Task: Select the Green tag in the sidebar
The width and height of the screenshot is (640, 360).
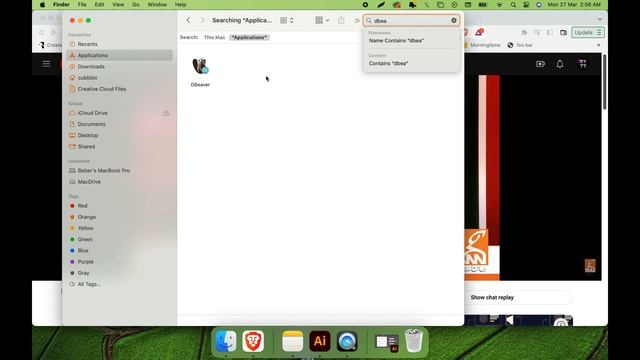Action: [119, 239]
